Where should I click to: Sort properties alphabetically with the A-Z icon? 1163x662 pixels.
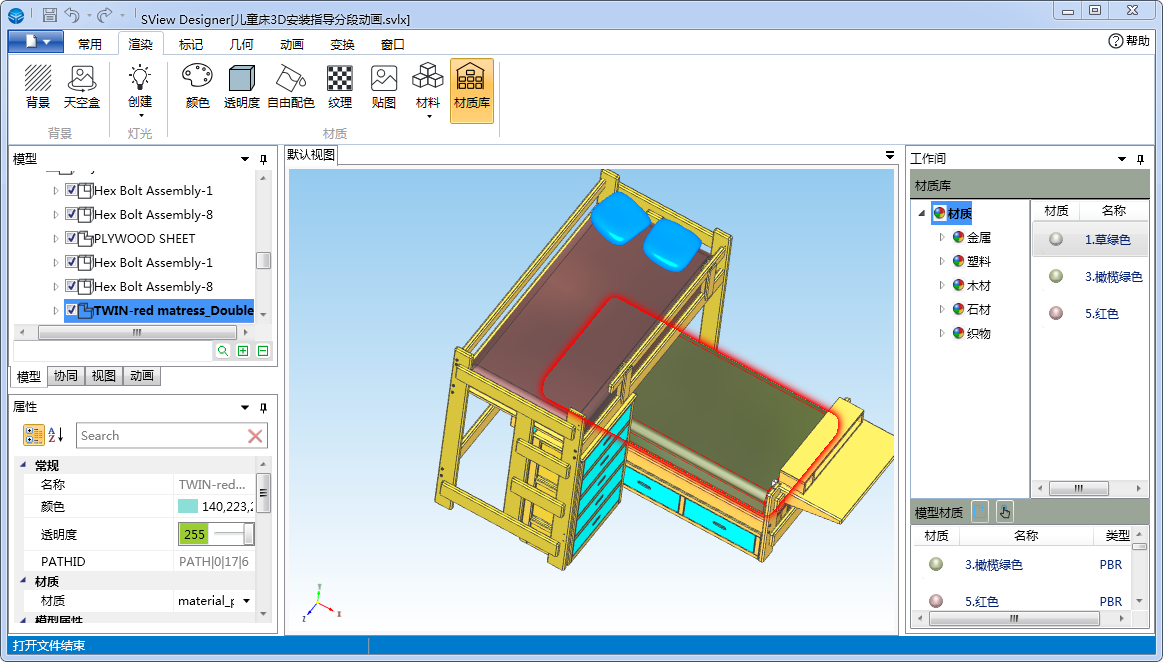pyautogui.click(x=56, y=435)
